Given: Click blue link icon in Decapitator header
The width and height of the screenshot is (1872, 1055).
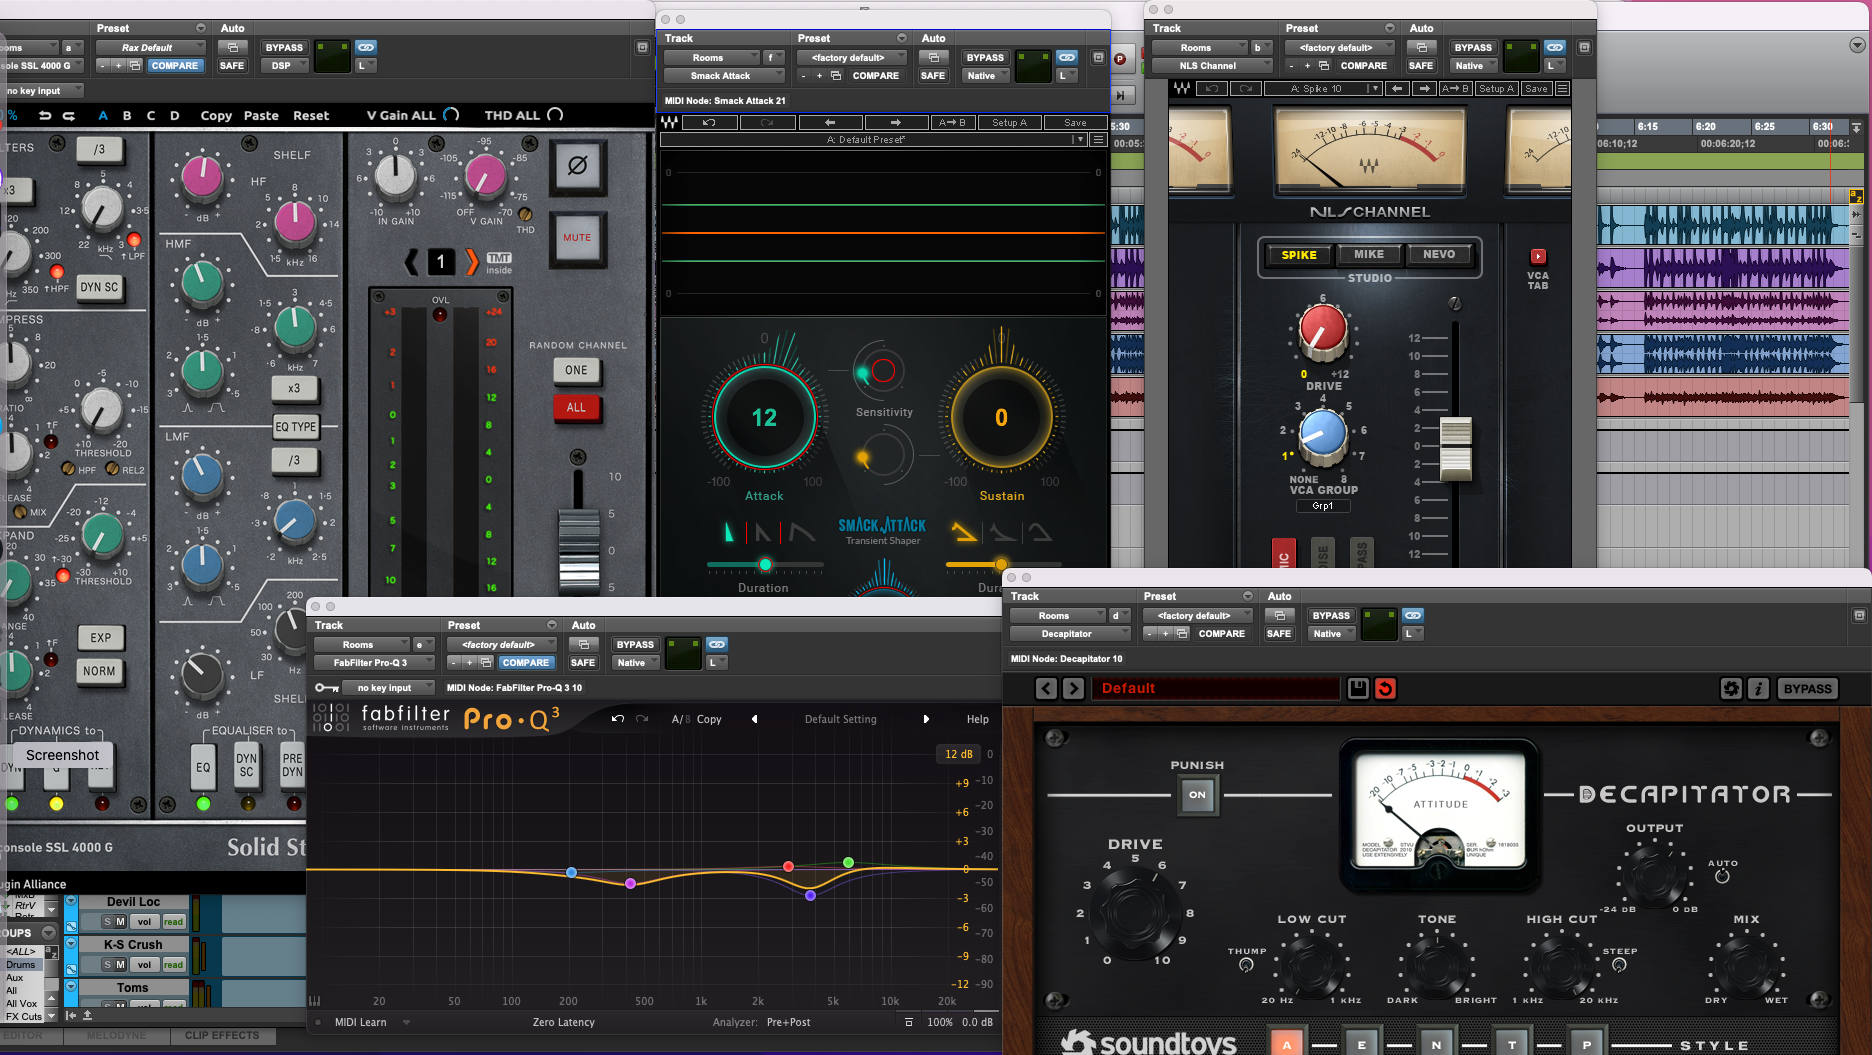Looking at the screenshot, I should pyautogui.click(x=1413, y=615).
